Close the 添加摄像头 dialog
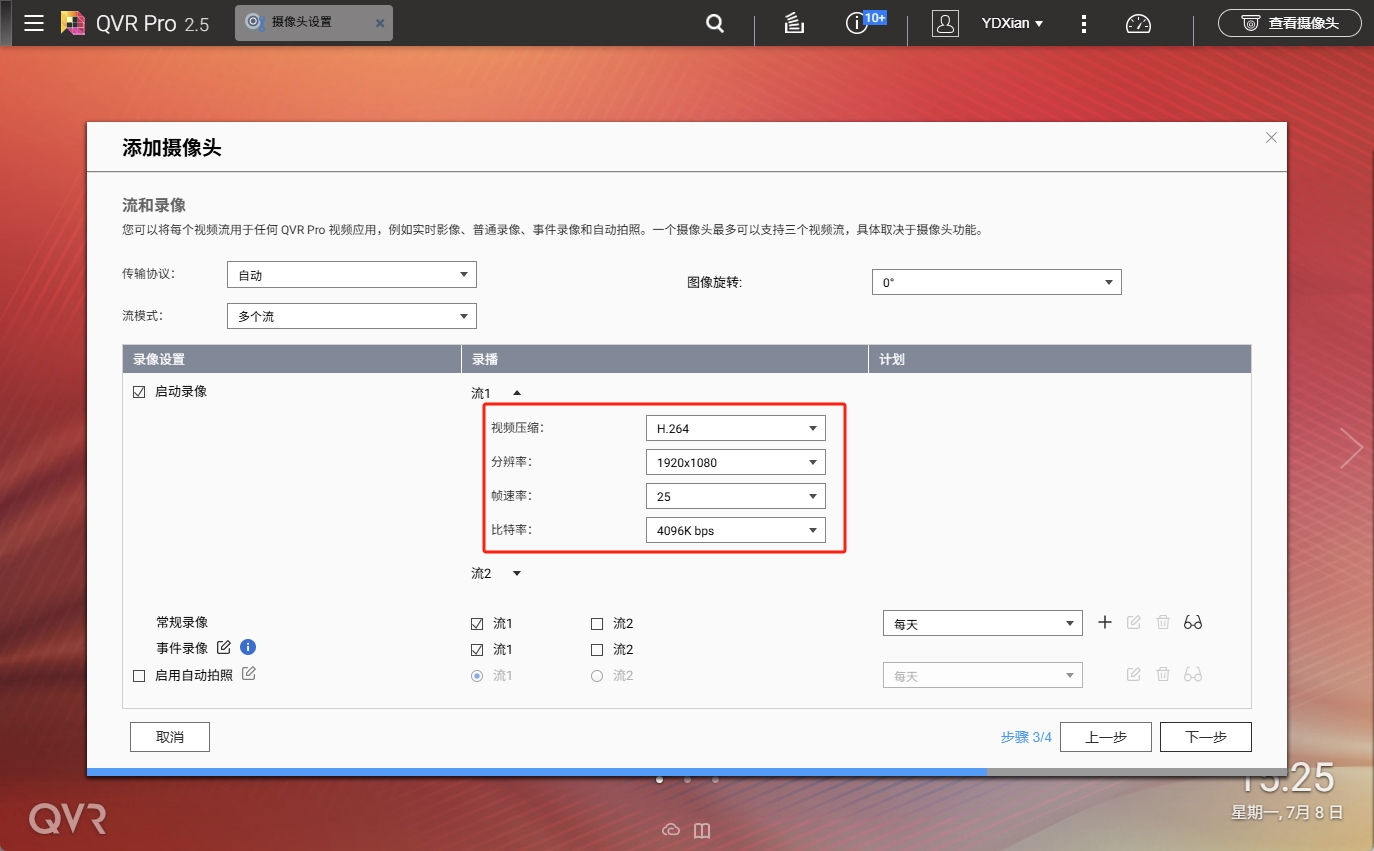This screenshot has width=1374, height=851. point(1271,138)
